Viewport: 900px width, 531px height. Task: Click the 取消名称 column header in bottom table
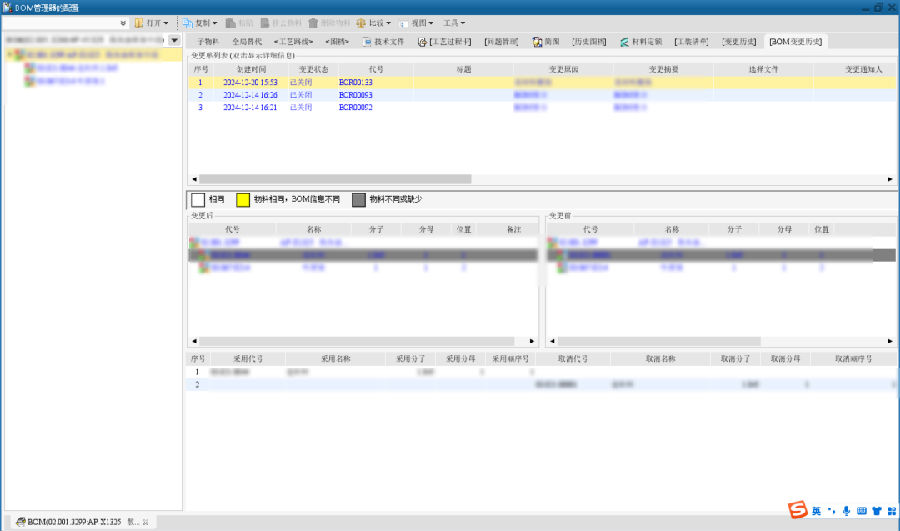tap(660, 359)
